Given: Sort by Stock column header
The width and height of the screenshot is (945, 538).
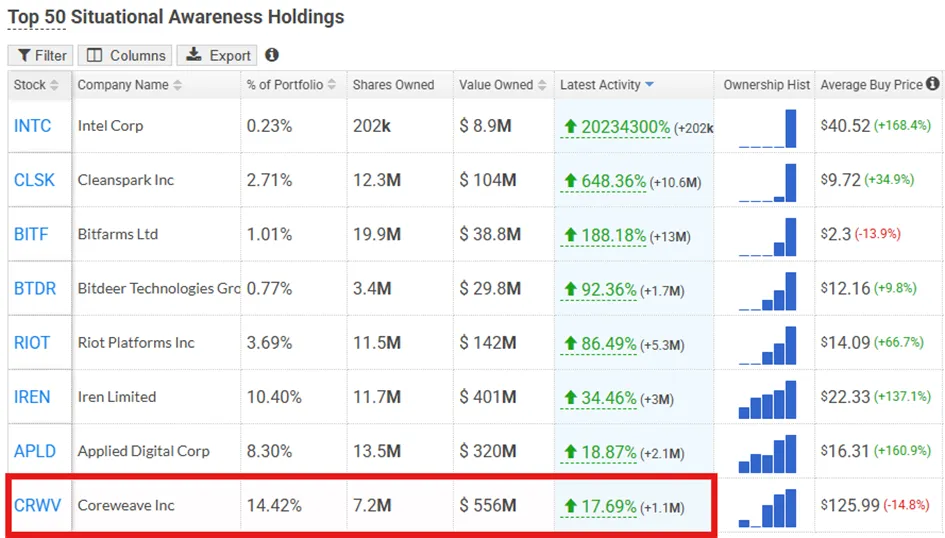Looking at the screenshot, I should tap(36, 85).
